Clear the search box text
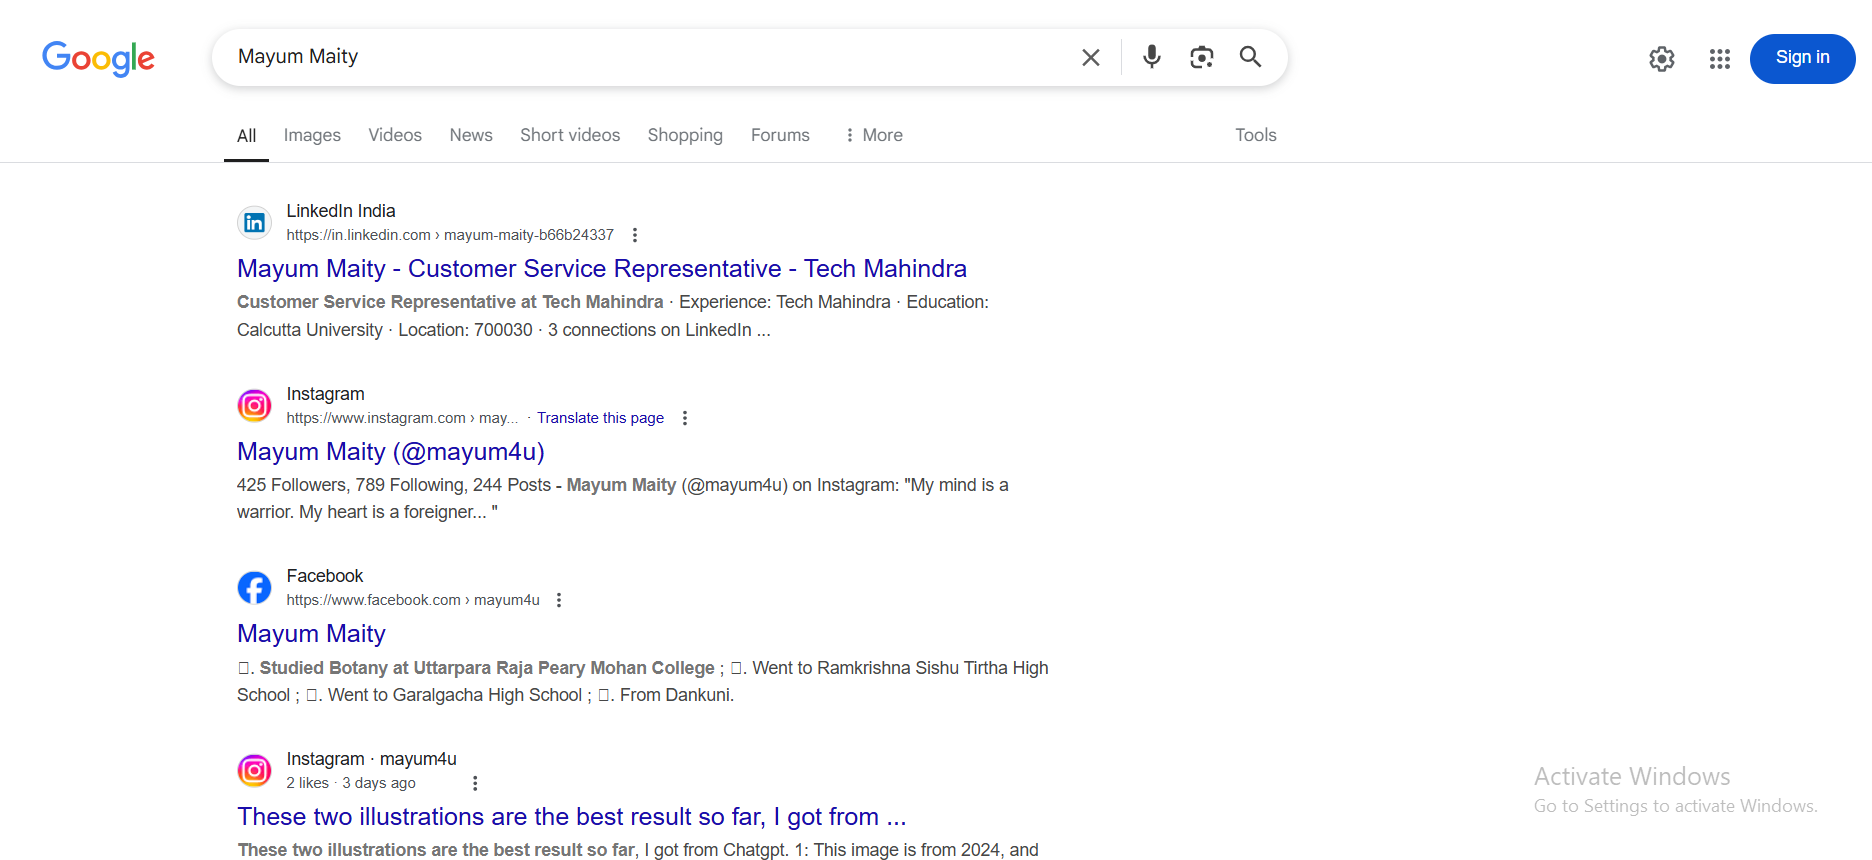 [x=1090, y=58]
